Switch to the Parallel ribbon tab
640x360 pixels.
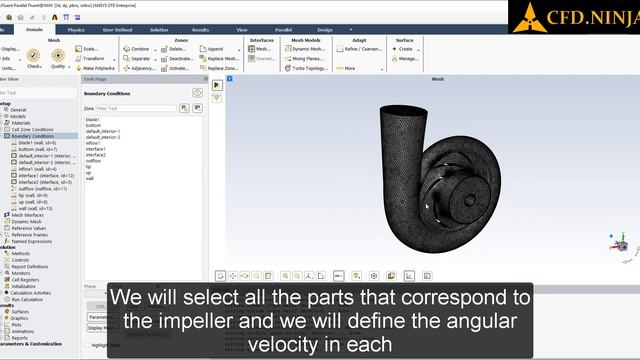point(283,30)
